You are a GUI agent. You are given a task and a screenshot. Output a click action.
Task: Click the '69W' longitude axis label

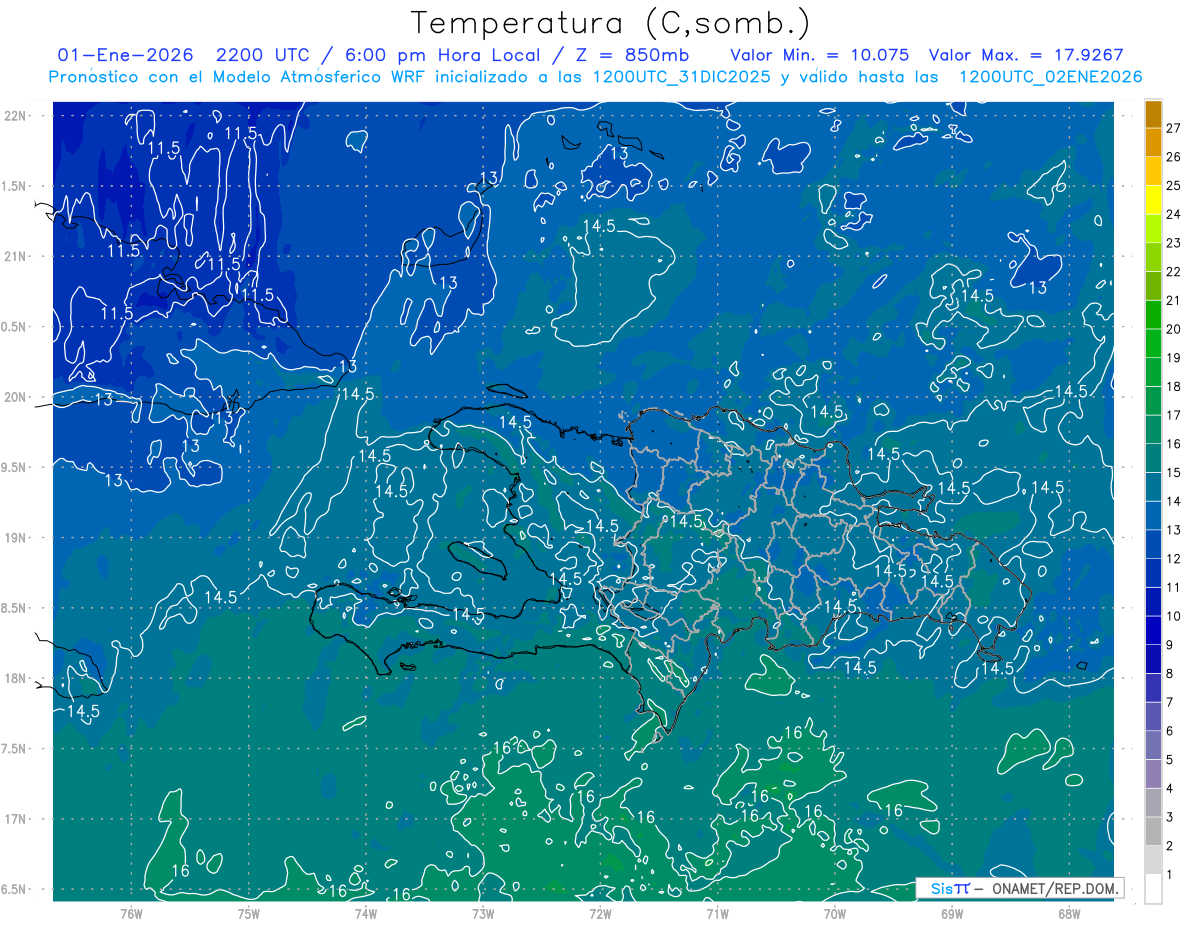(951, 913)
